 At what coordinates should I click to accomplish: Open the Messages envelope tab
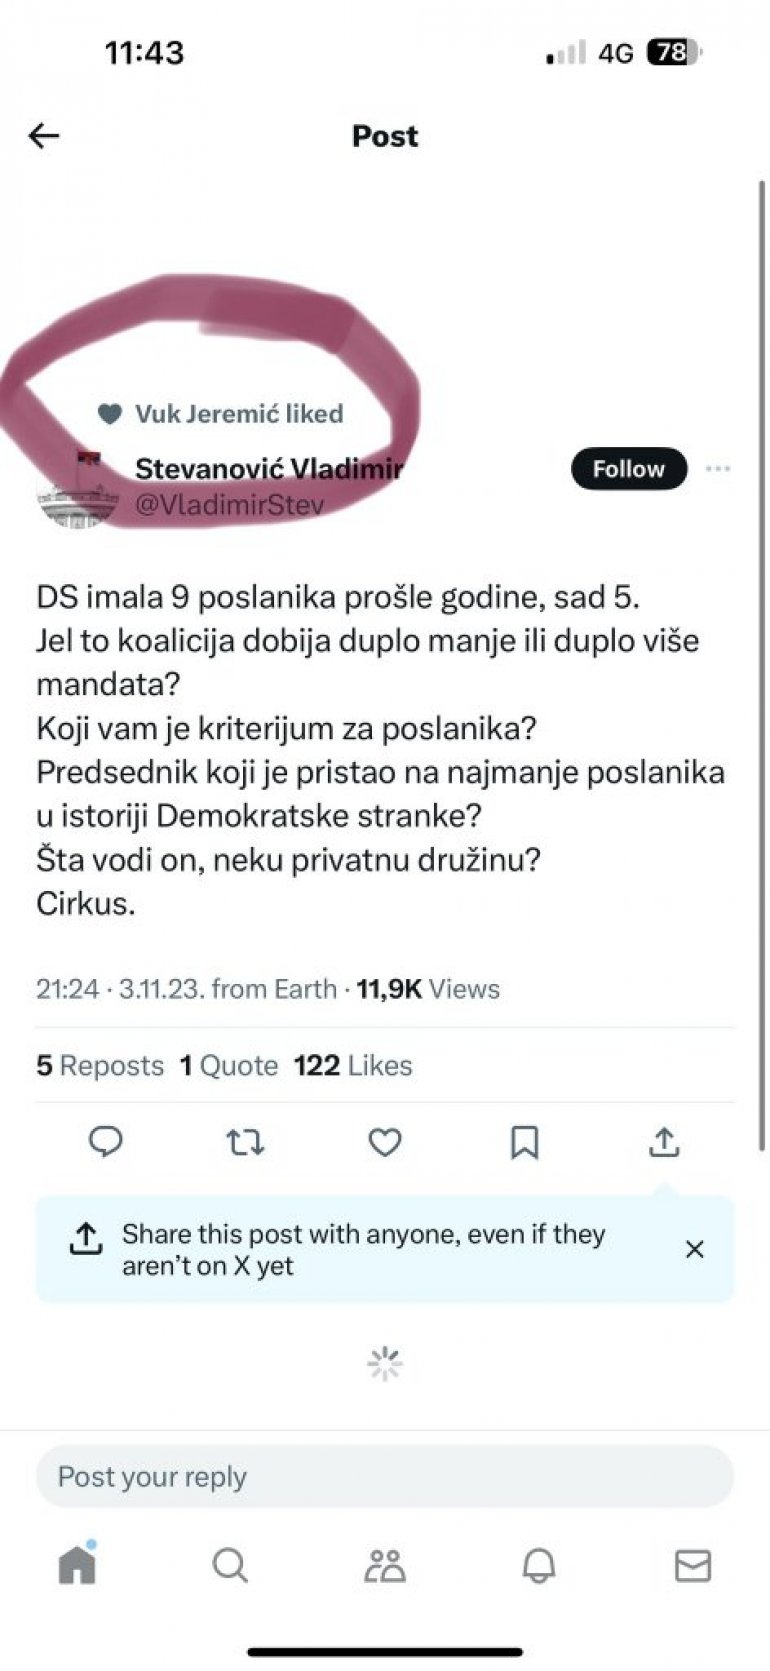pos(692,1565)
